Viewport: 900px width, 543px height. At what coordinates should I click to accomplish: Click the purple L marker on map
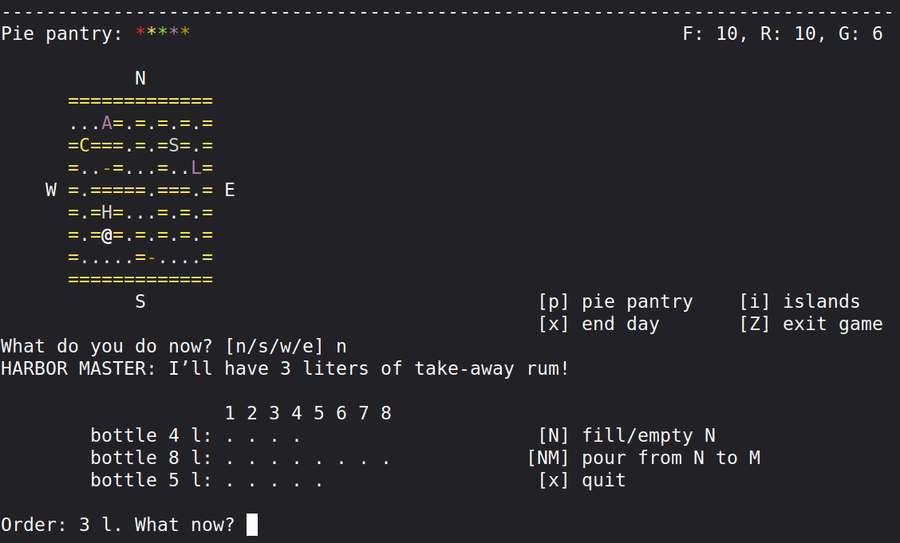tap(196, 168)
